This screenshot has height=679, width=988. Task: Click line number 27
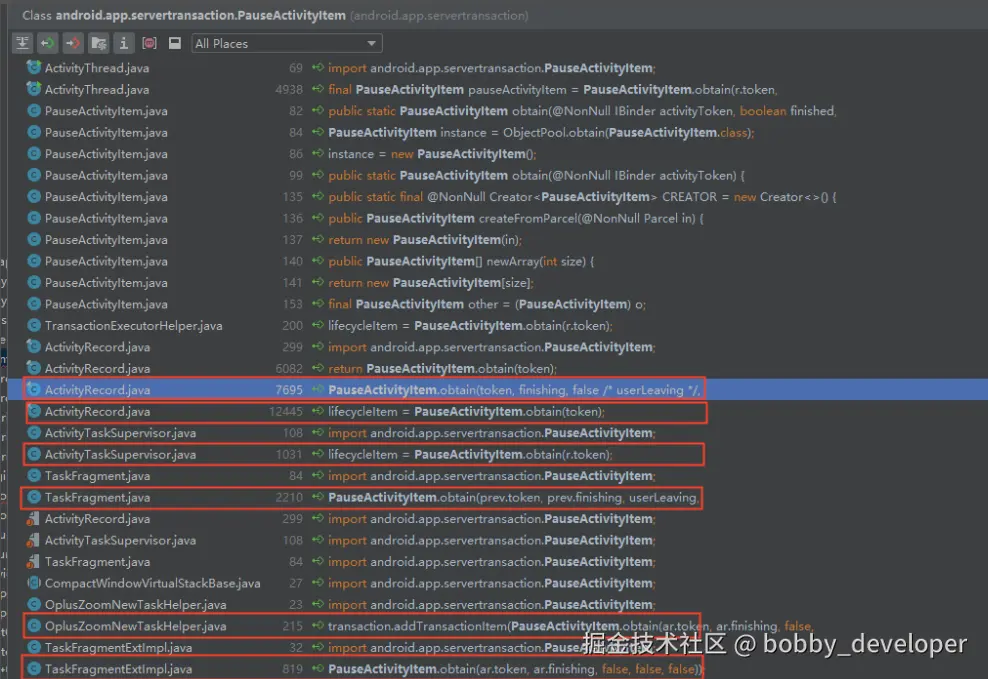click(296, 583)
